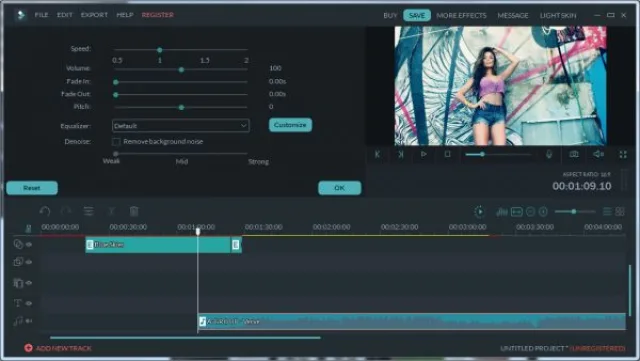Click the Customize equalizer button
Viewport: 640px width, 361px height.
click(x=290, y=125)
